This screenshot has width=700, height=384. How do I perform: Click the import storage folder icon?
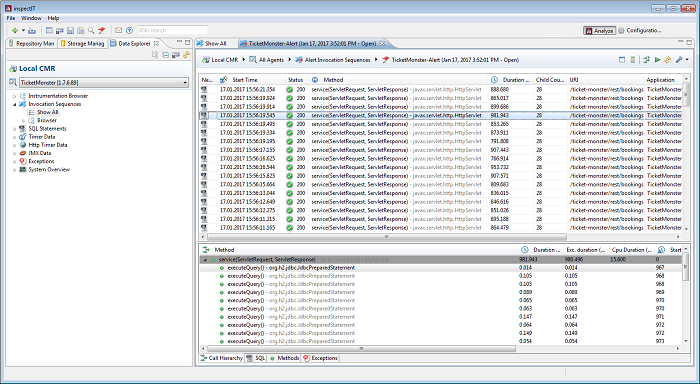(x=32, y=30)
